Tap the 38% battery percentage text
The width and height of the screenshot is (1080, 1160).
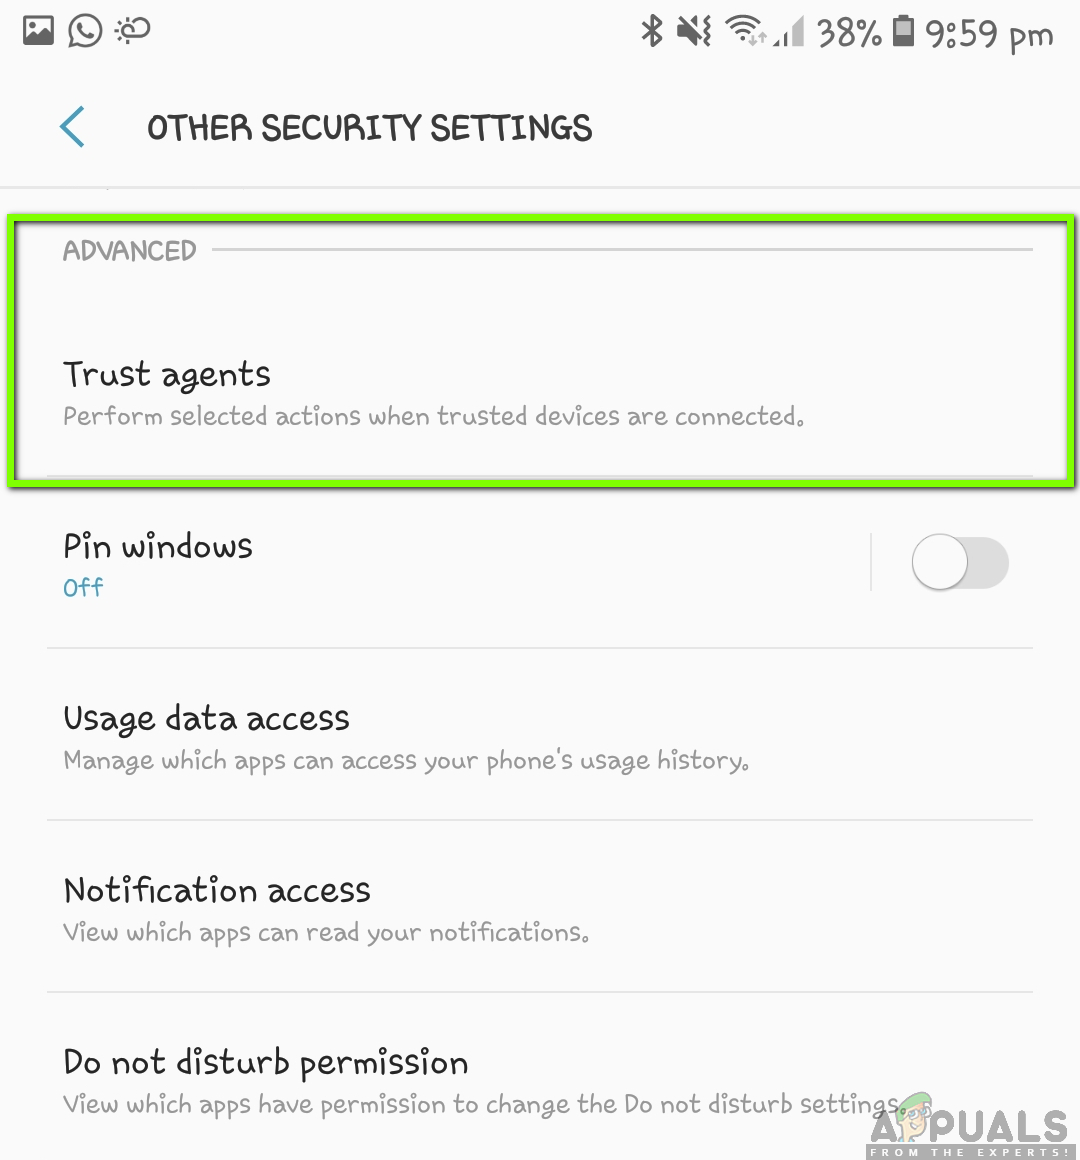(849, 33)
